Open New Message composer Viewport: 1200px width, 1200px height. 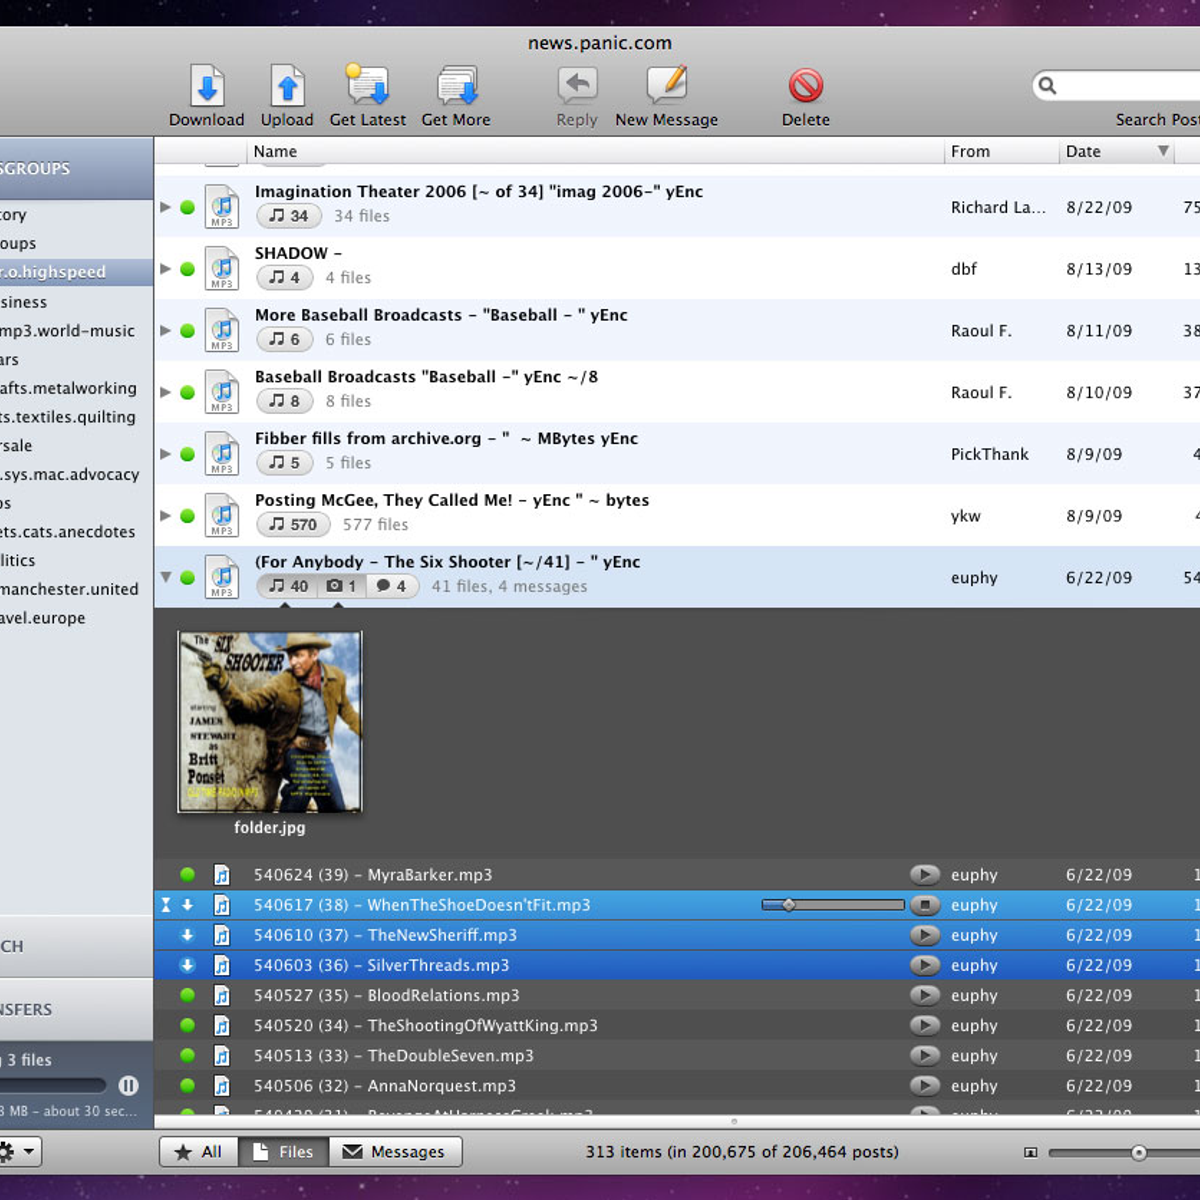pyautogui.click(x=666, y=87)
